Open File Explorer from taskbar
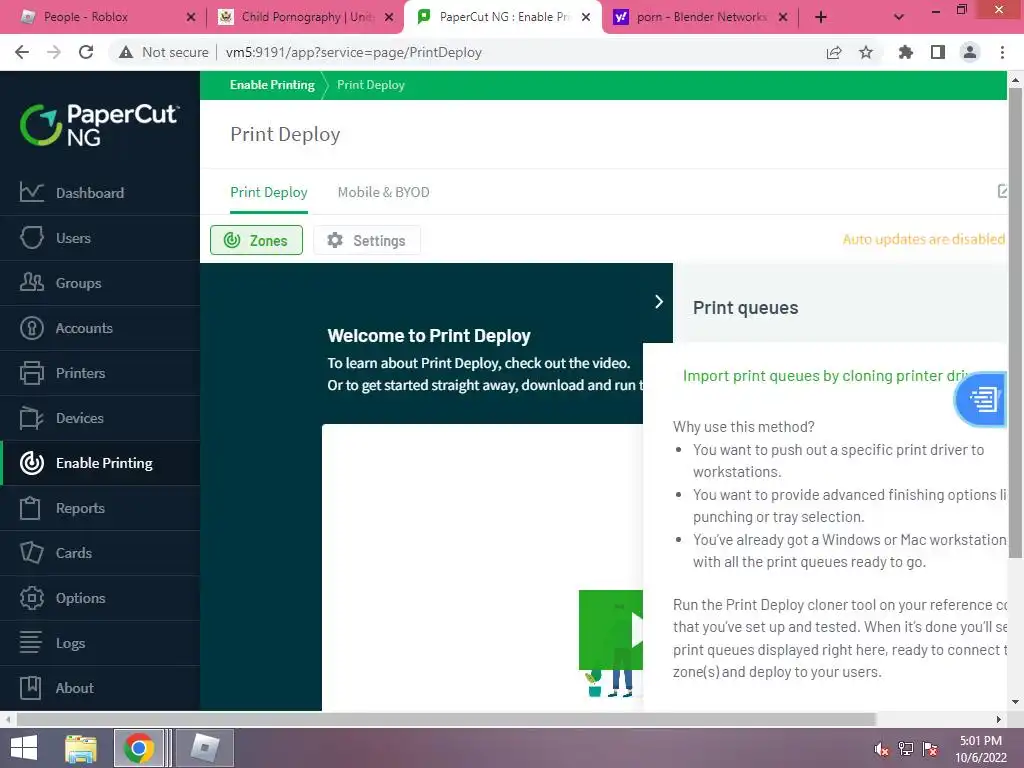Viewport: 1024px width, 768px height. pos(81,748)
